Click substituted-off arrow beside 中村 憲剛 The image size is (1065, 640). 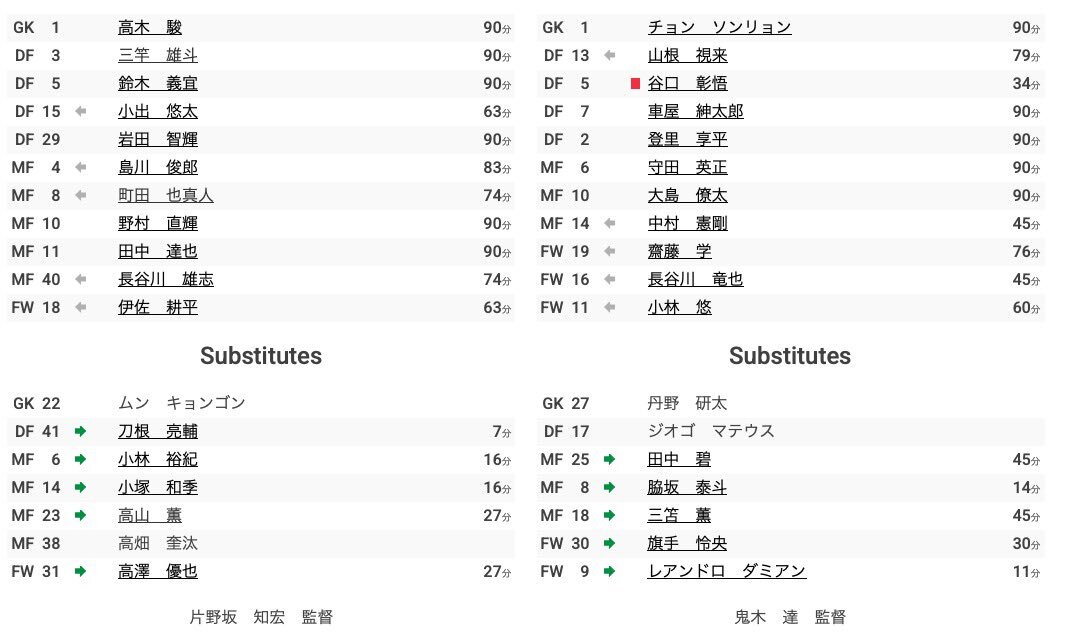pyautogui.click(x=610, y=224)
